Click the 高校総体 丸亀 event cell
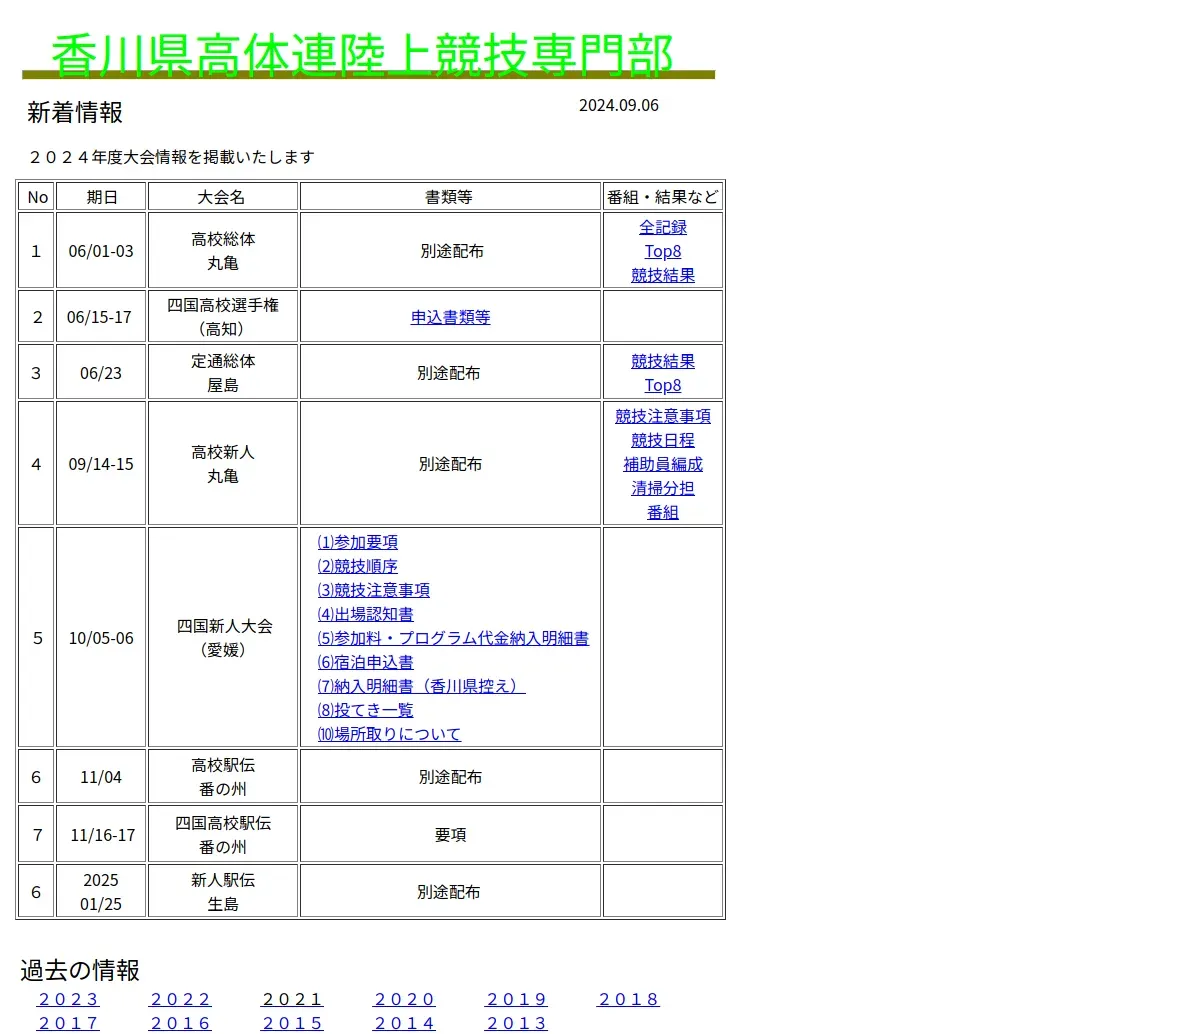 click(x=223, y=251)
